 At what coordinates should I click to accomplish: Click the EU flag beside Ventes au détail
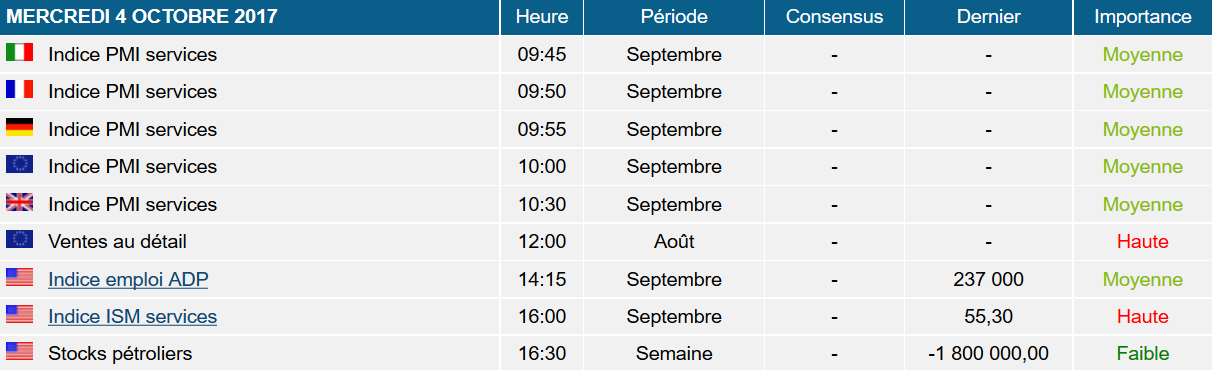20,239
